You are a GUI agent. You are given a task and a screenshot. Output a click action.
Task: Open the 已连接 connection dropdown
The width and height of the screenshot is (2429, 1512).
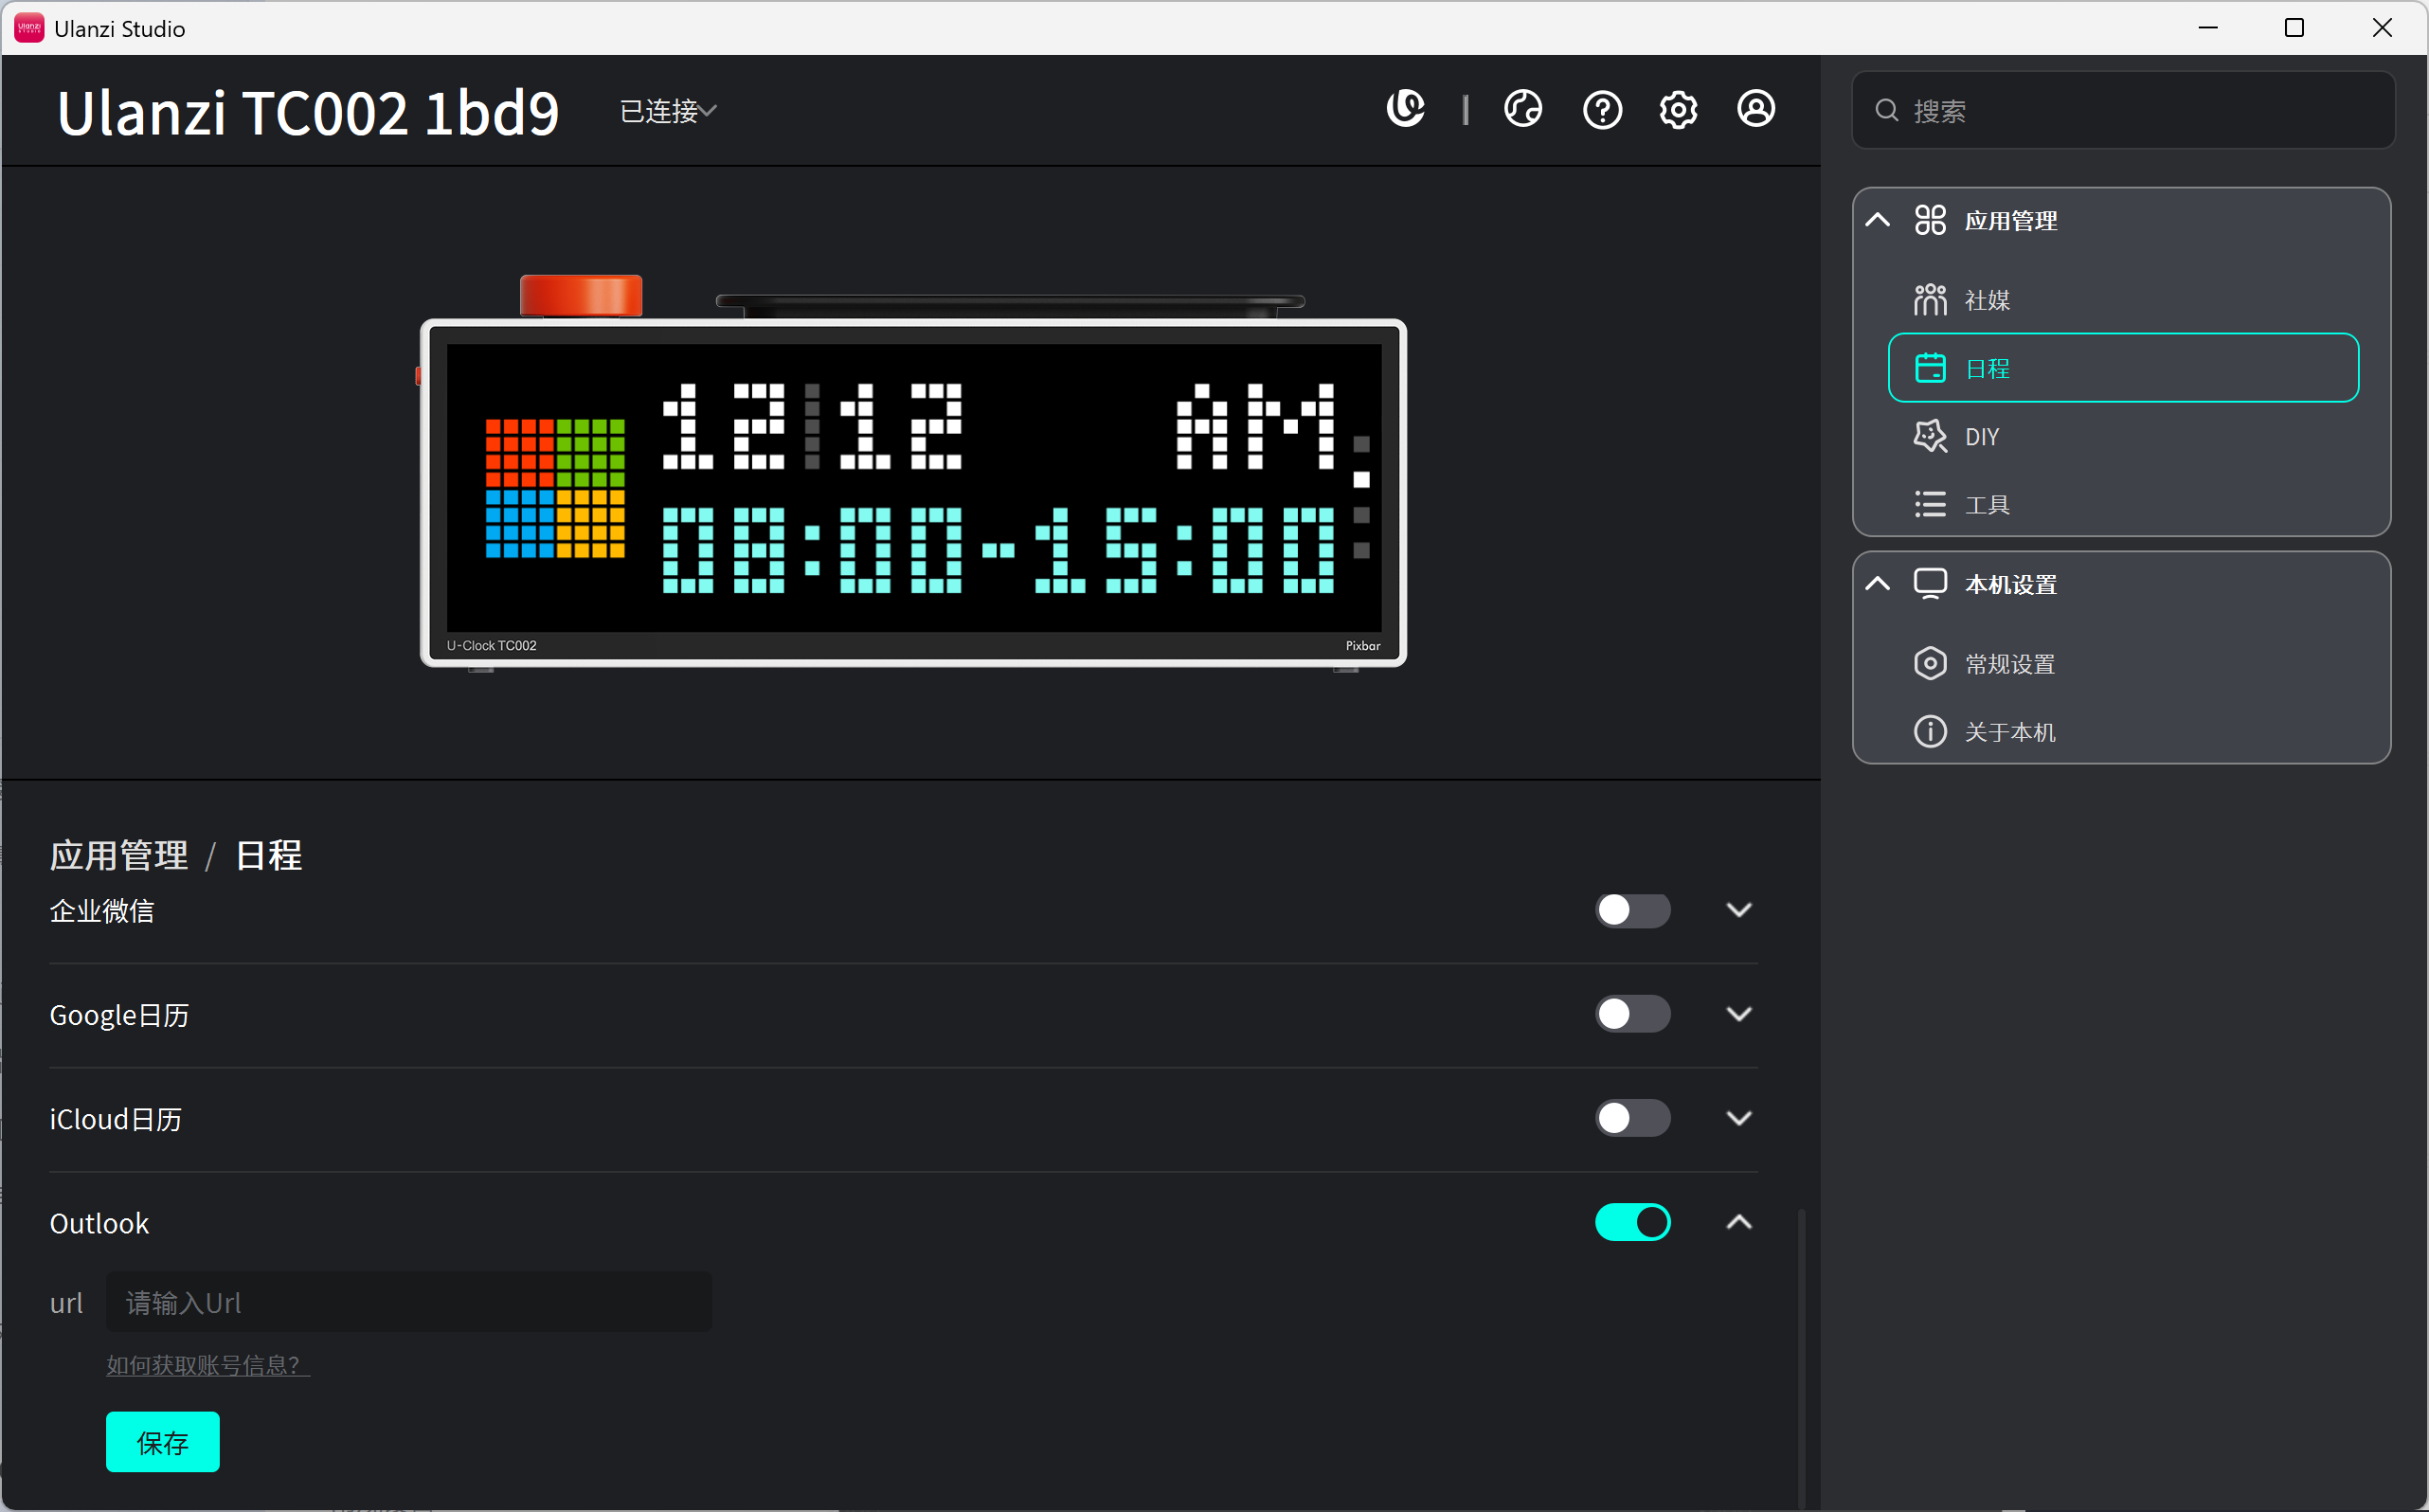click(668, 110)
